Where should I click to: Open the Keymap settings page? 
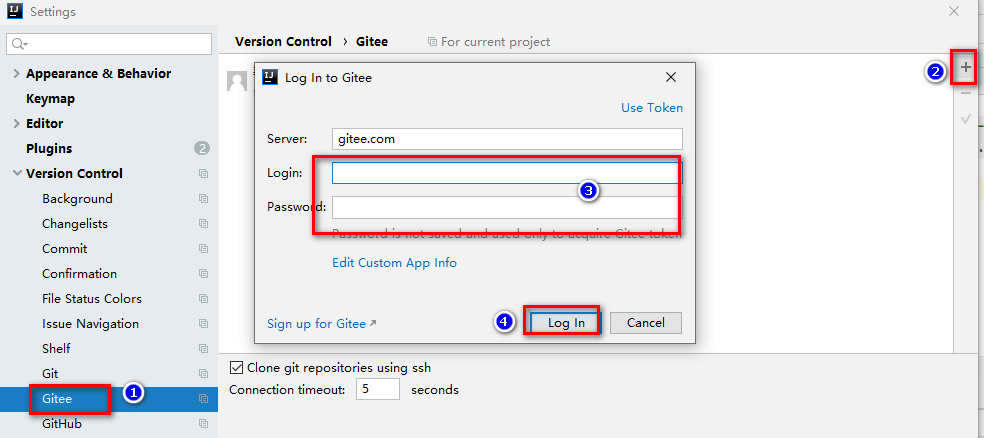(x=50, y=99)
